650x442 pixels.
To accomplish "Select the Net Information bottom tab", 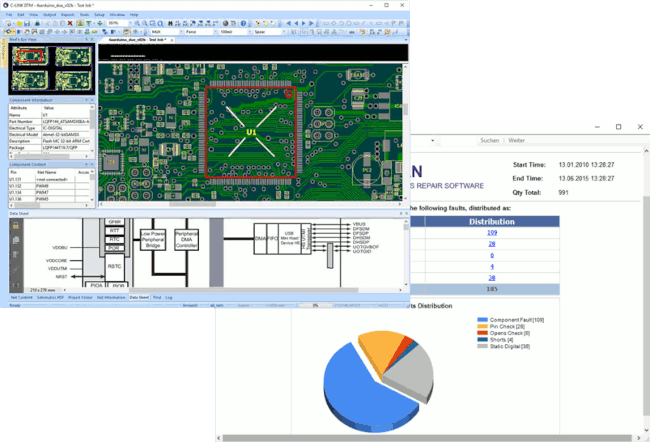I will 109,297.
